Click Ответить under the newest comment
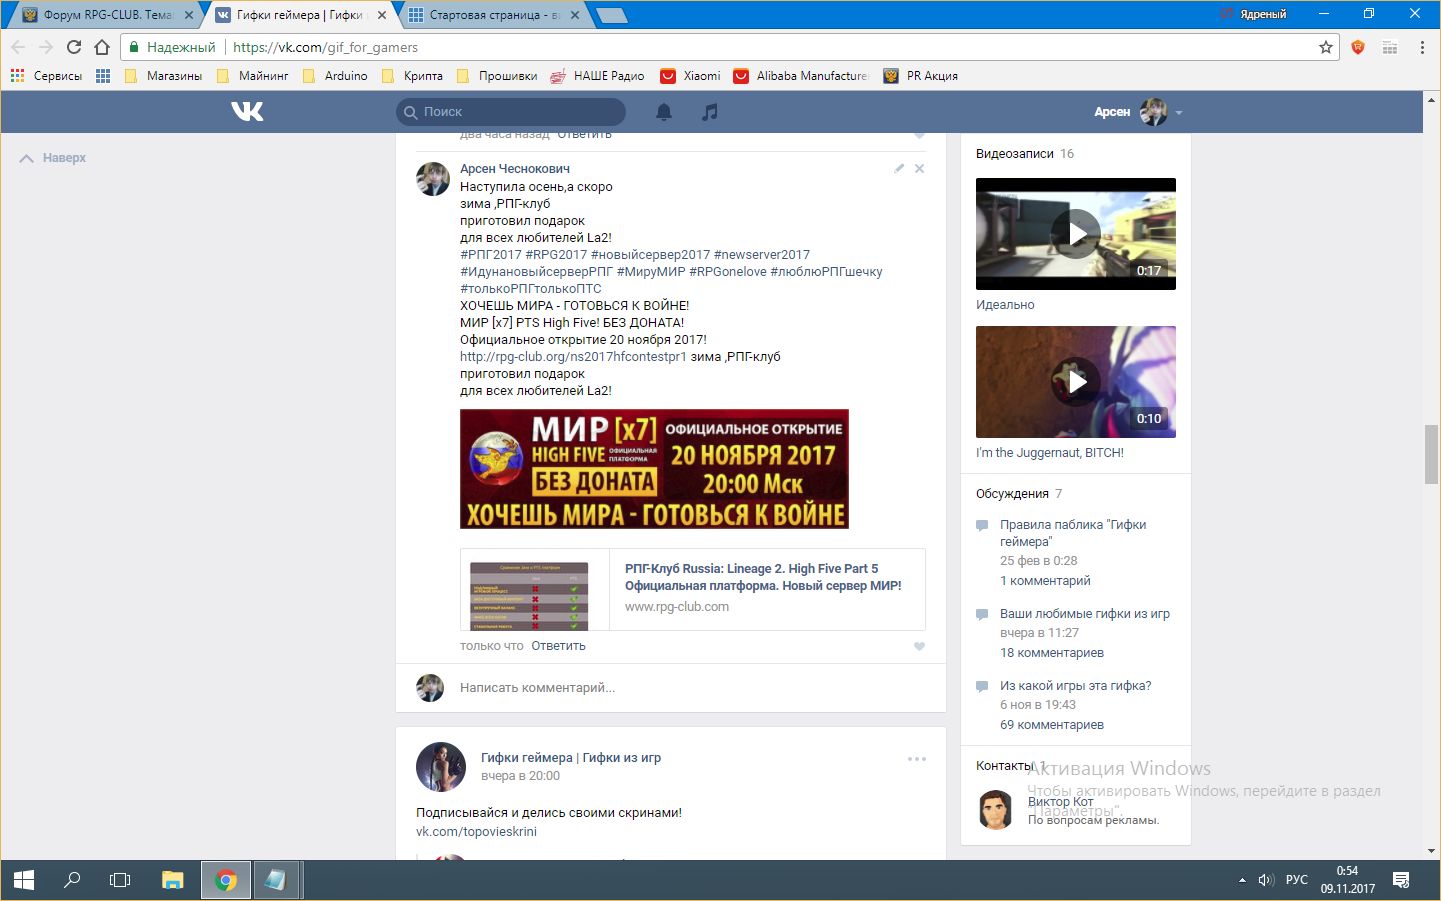This screenshot has height=901, width=1441. point(559,646)
